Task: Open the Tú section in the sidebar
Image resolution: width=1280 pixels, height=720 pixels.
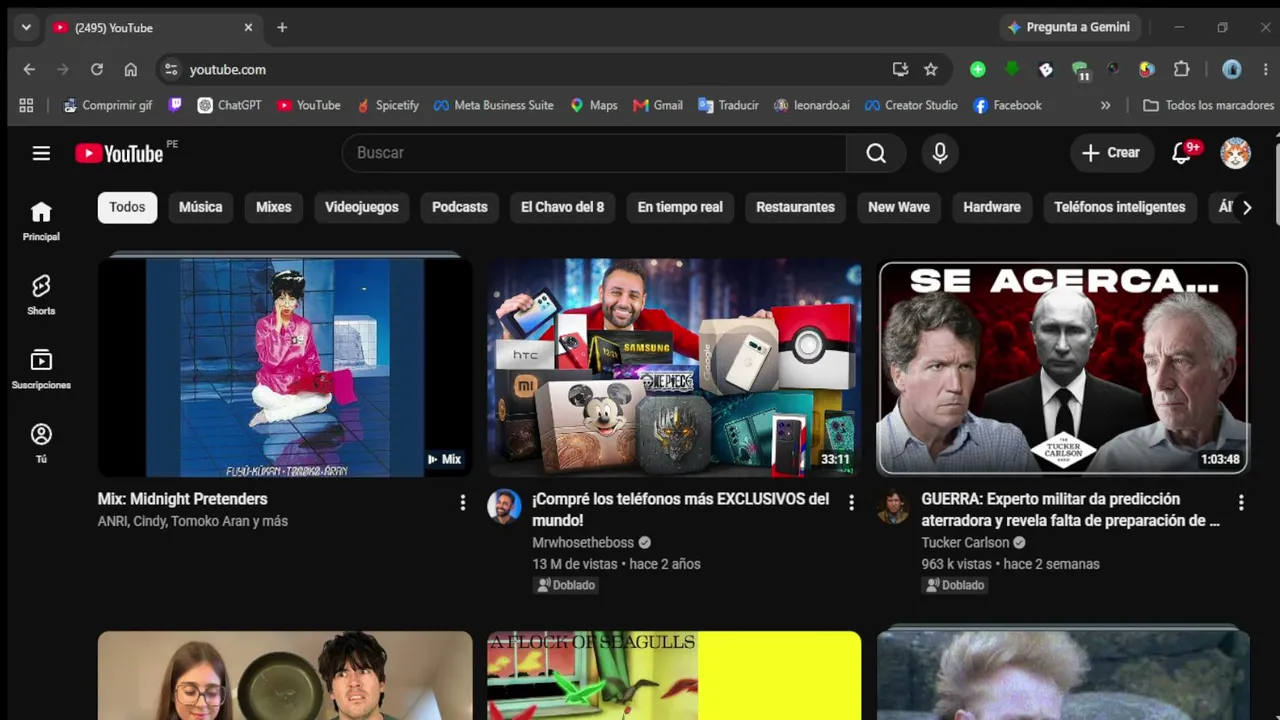Action: [x=41, y=443]
